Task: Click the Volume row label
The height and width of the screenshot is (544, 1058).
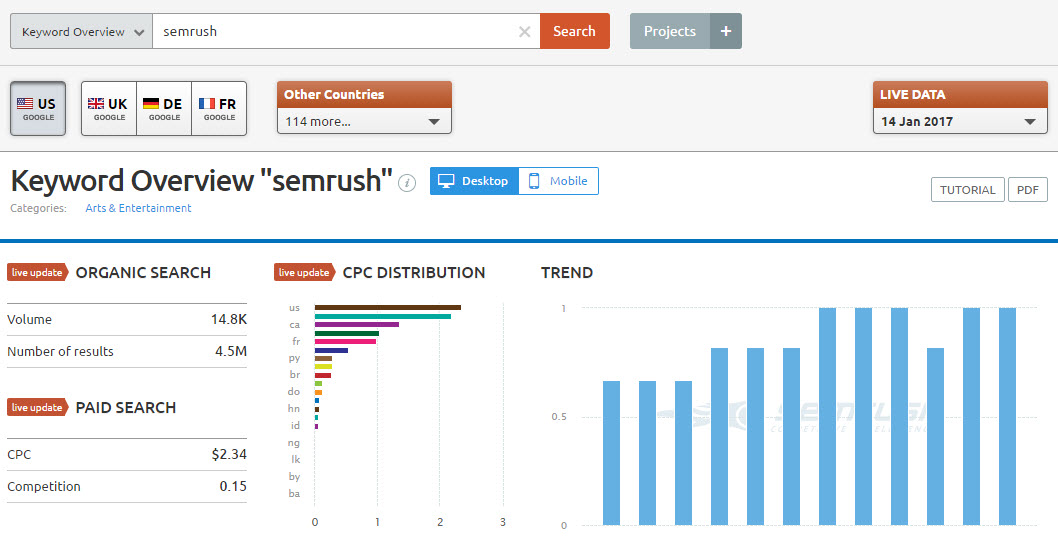Action: coord(29,319)
